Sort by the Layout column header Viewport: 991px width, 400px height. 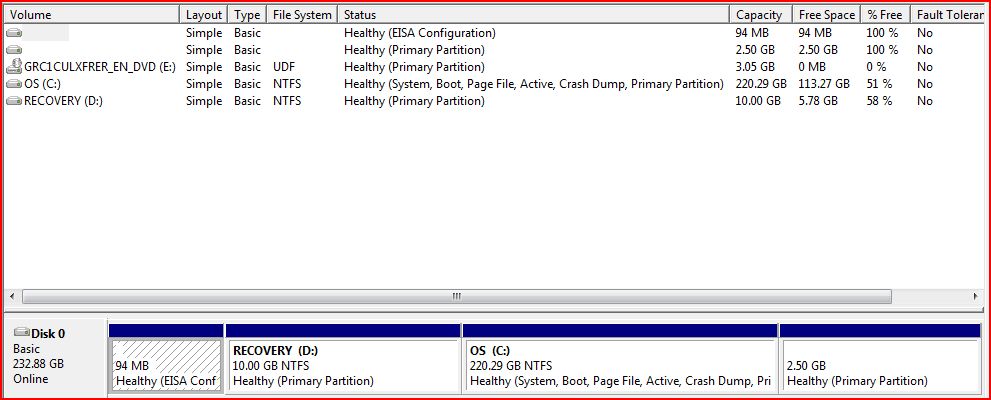coord(204,15)
